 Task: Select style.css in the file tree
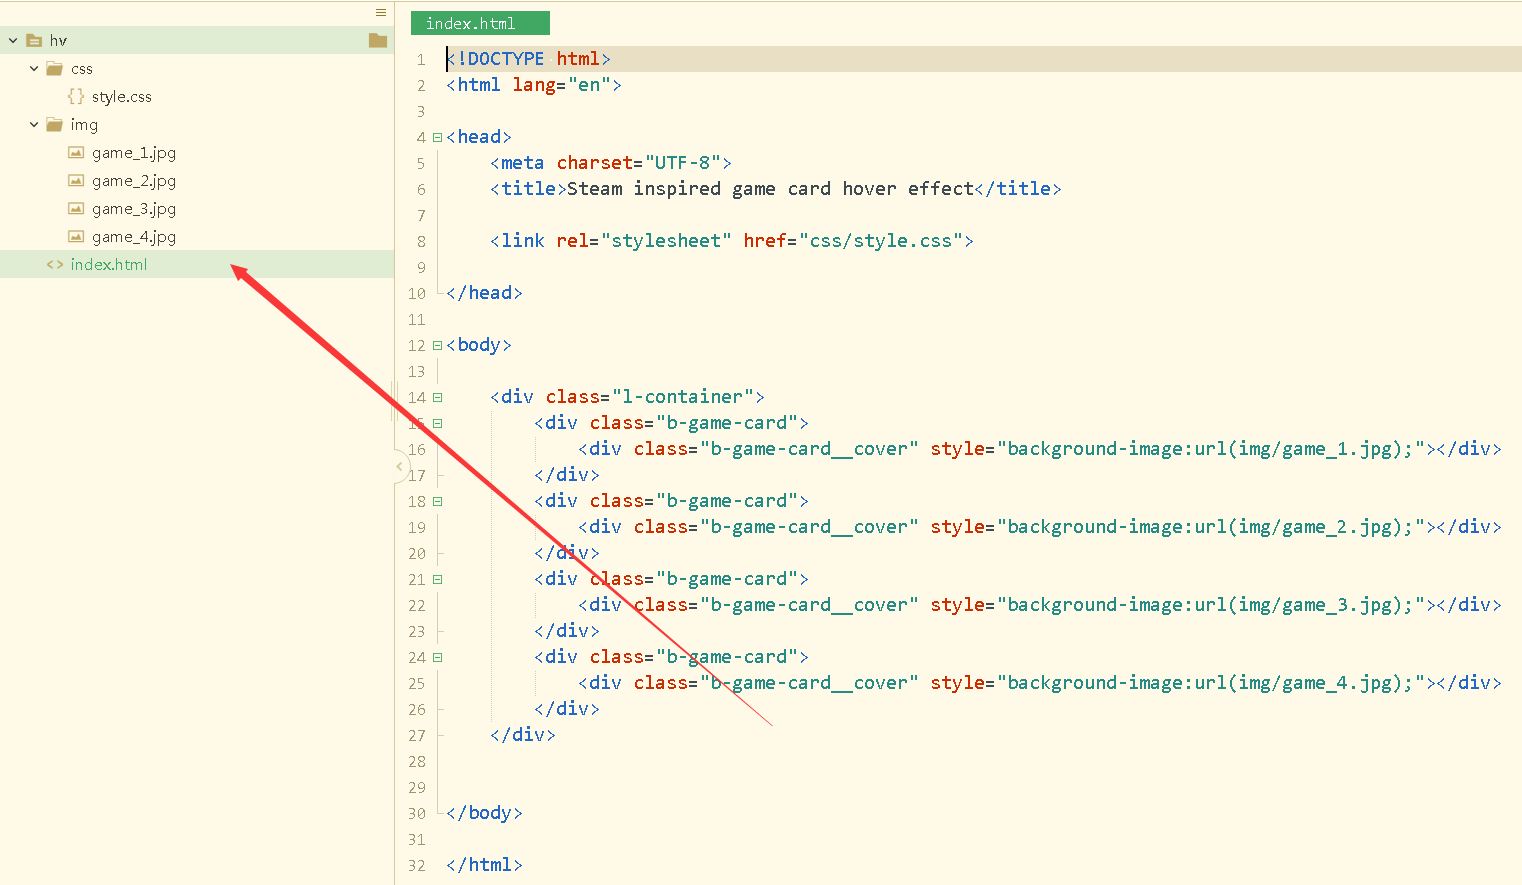coord(122,96)
